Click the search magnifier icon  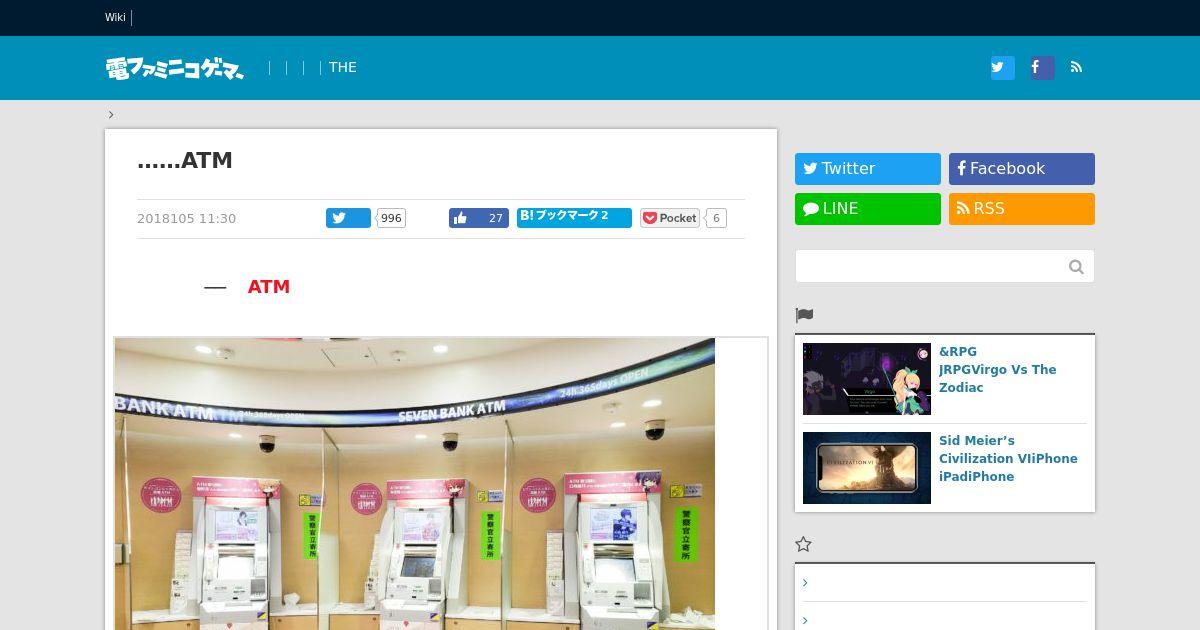click(1076, 266)
